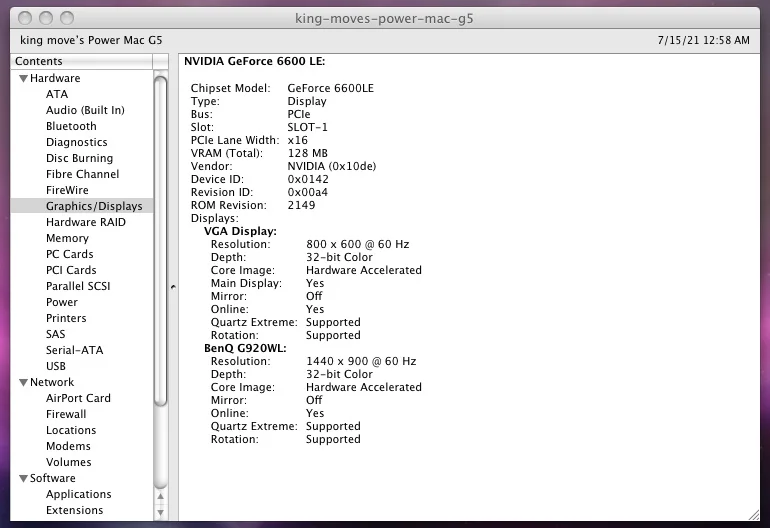770x528 pixels.
Task: Click the Software category label
Action: click(53, 478)
